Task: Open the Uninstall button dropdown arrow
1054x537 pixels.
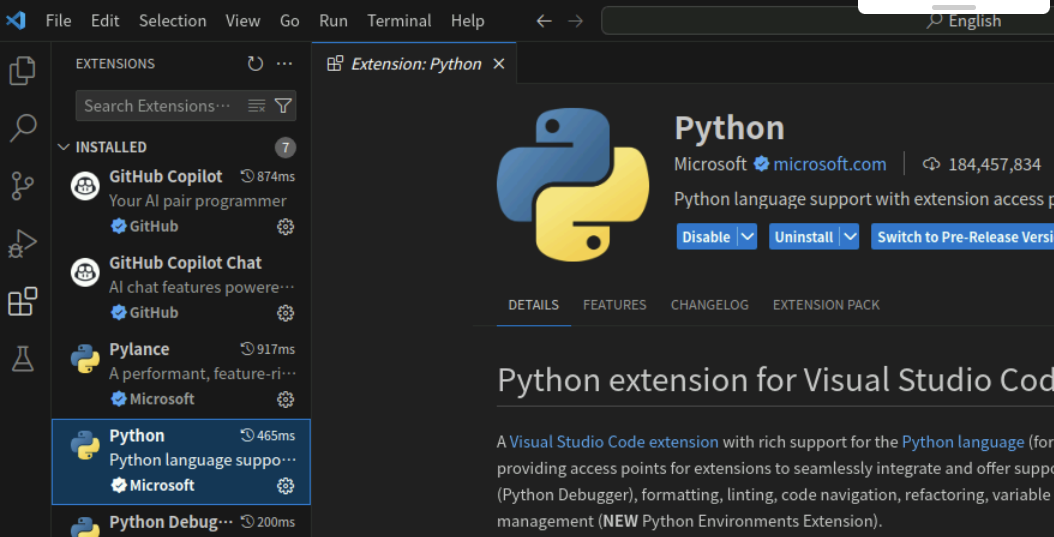Action: [x=849, y=237]
